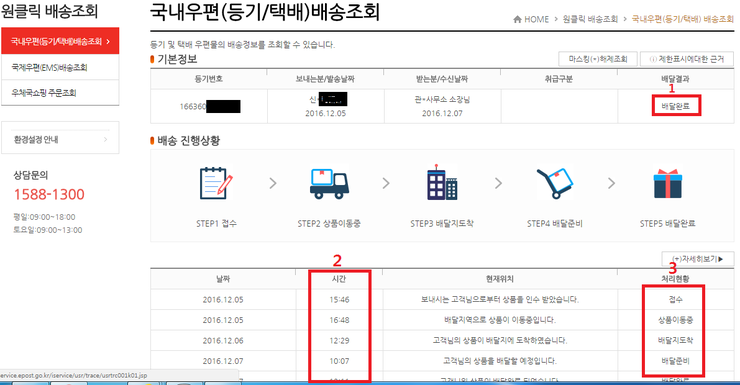
Task: Click the 10:07 time cell
Action: [339, 361]
